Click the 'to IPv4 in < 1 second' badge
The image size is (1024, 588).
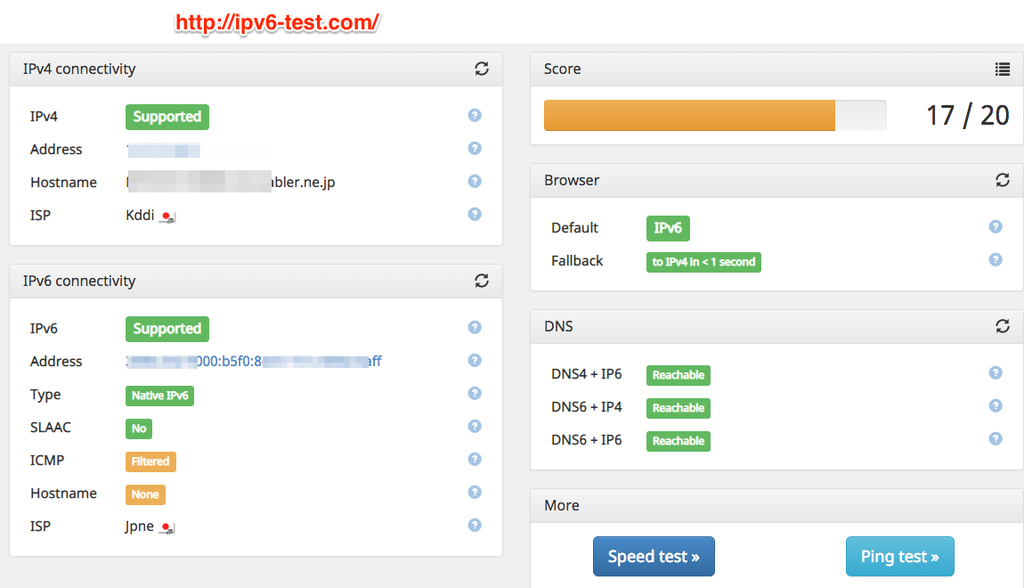pyautogui.click(x=703, y=262)
